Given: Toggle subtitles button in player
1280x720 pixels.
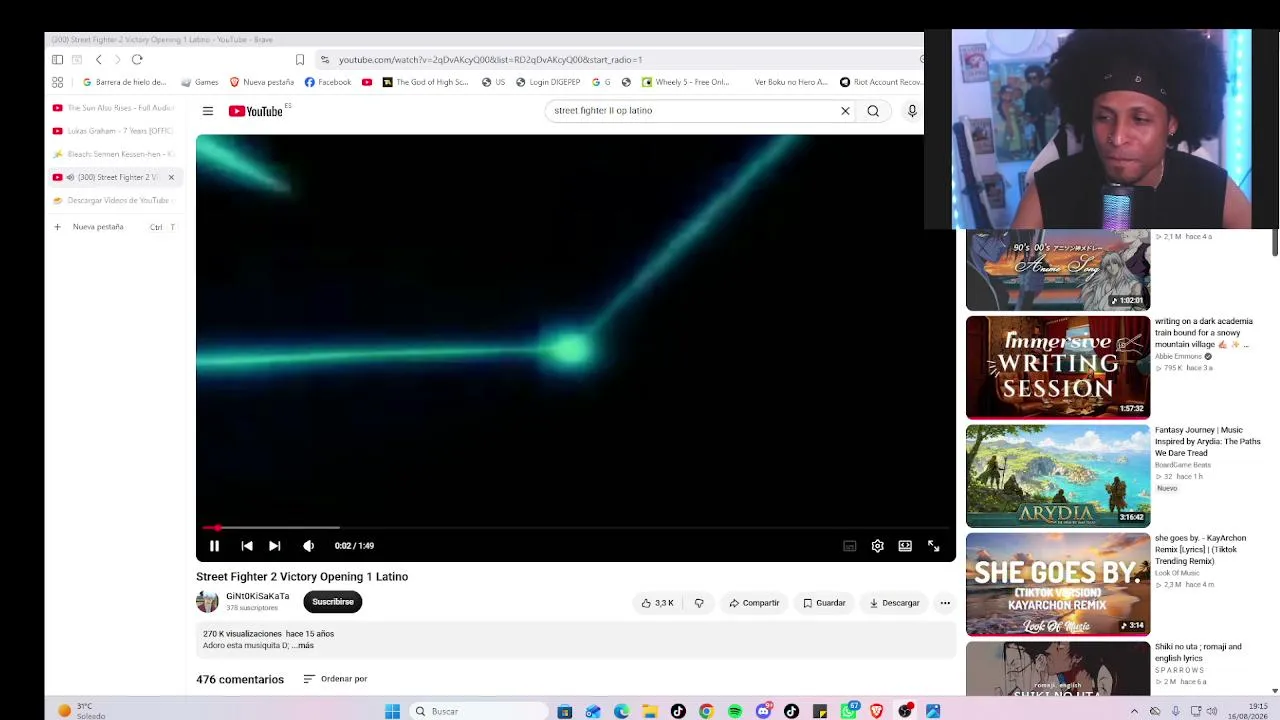Looking at the screenshot, I should click(849, 546).
